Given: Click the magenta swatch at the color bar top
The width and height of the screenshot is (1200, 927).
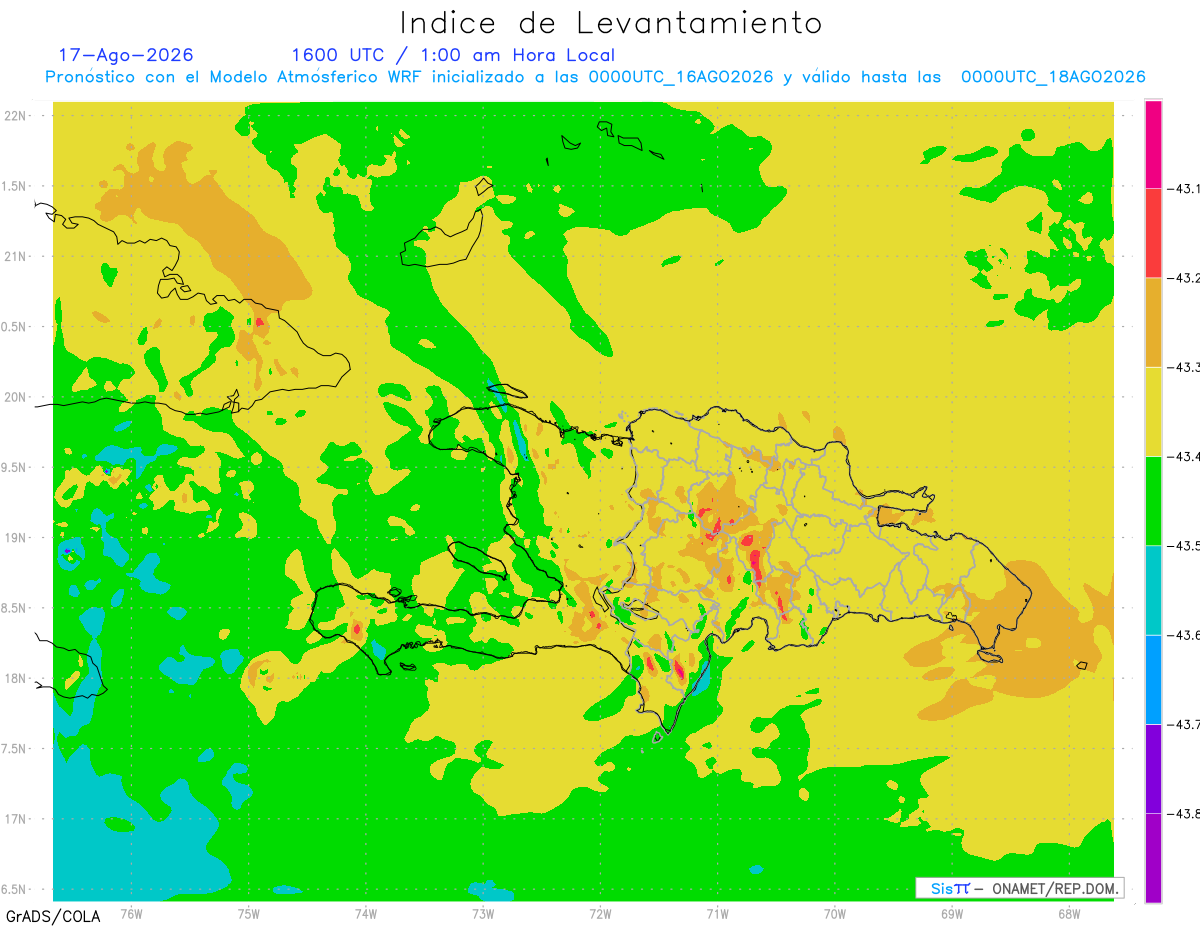Looking at the screenshot, I should (1153, 144).
